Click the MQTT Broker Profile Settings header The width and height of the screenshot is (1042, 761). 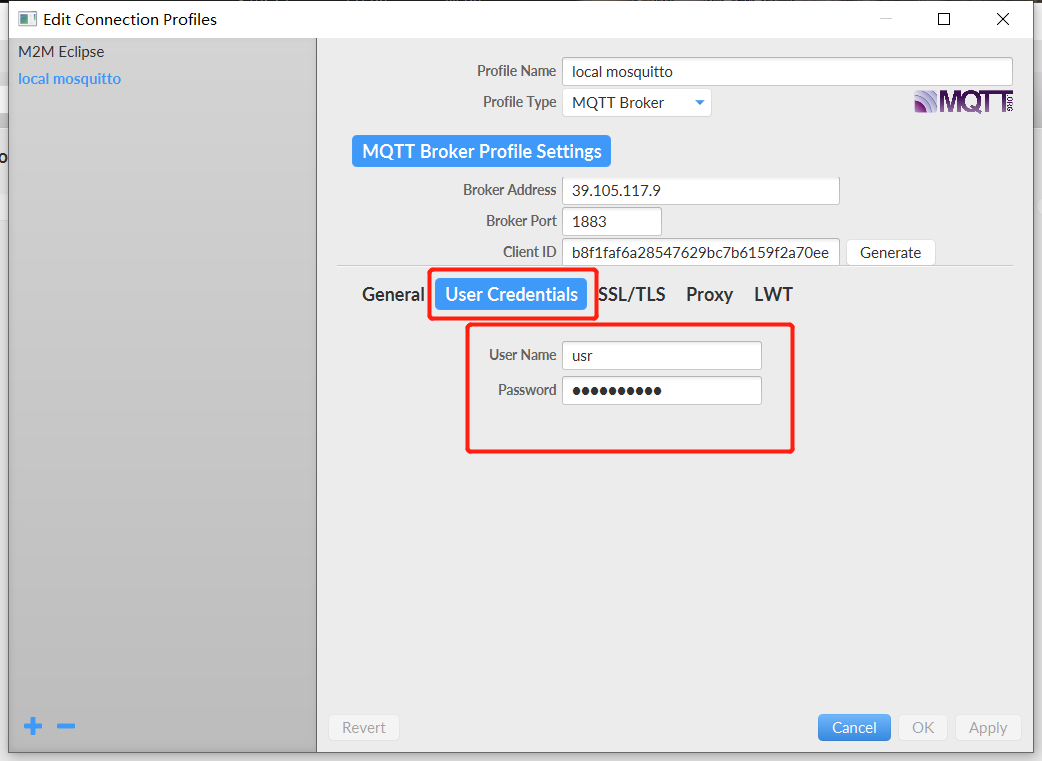(x=481, y=152)
